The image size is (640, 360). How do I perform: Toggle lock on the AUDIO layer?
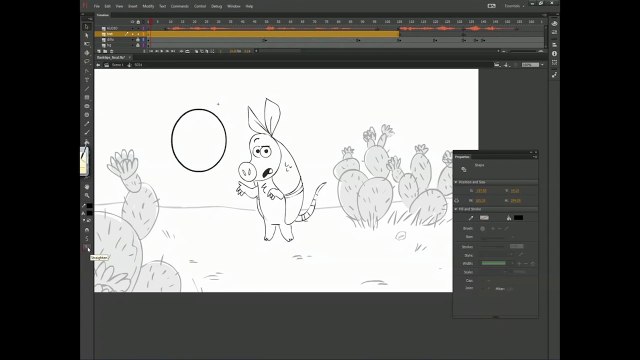point(138,29)
